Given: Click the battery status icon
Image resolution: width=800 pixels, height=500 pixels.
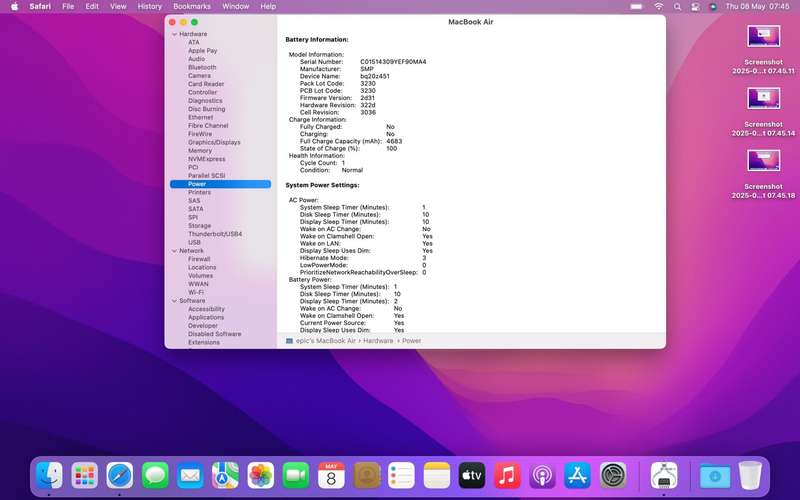Looking at the screenshot, I should click(x=636, y=7).
